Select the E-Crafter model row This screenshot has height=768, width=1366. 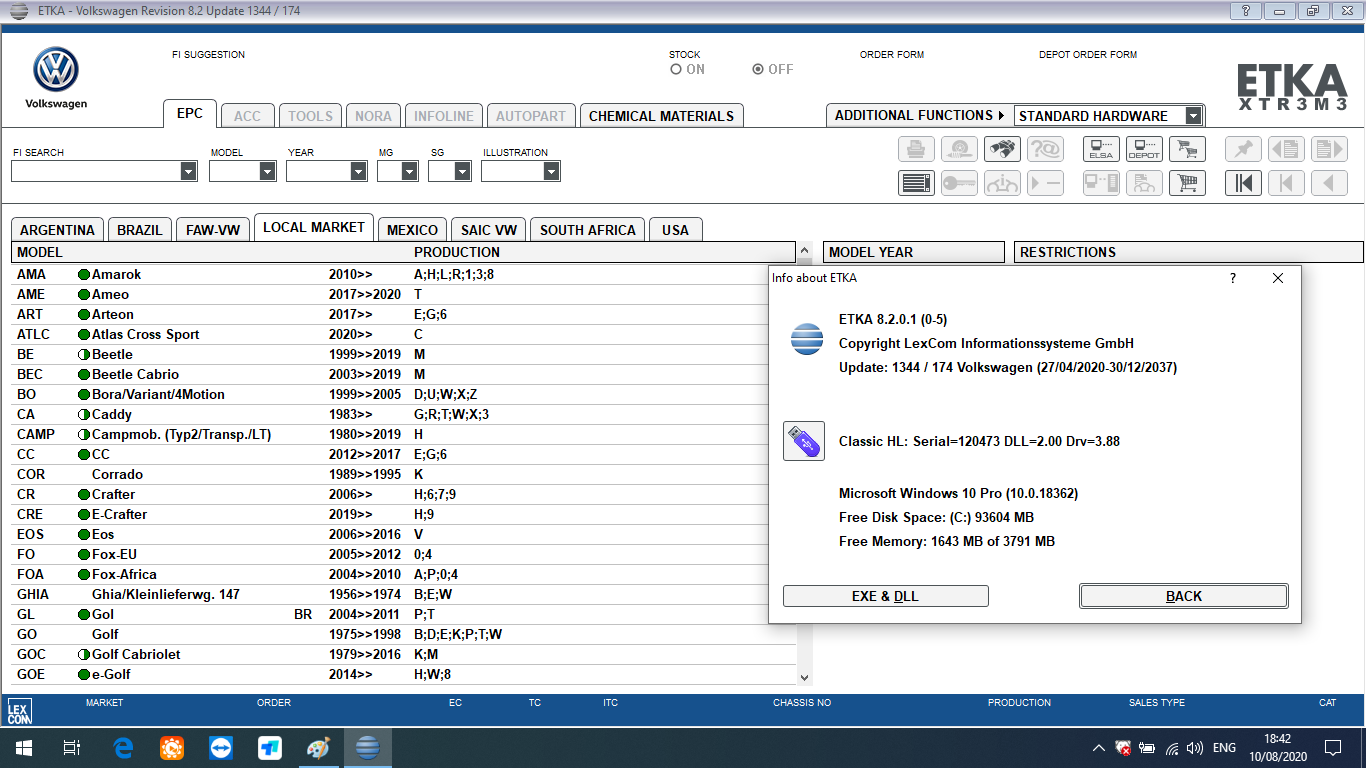click(x=404, y=514)
